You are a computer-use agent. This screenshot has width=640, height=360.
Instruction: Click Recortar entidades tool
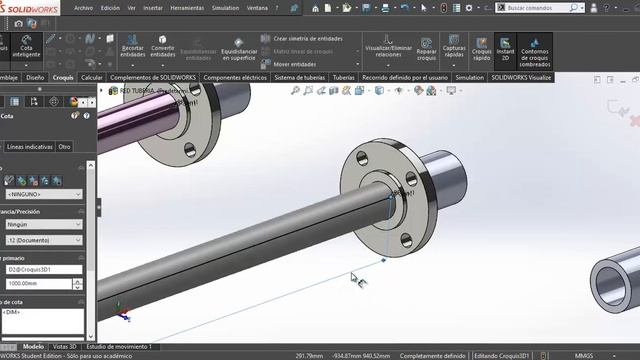(x=133, y=46)
